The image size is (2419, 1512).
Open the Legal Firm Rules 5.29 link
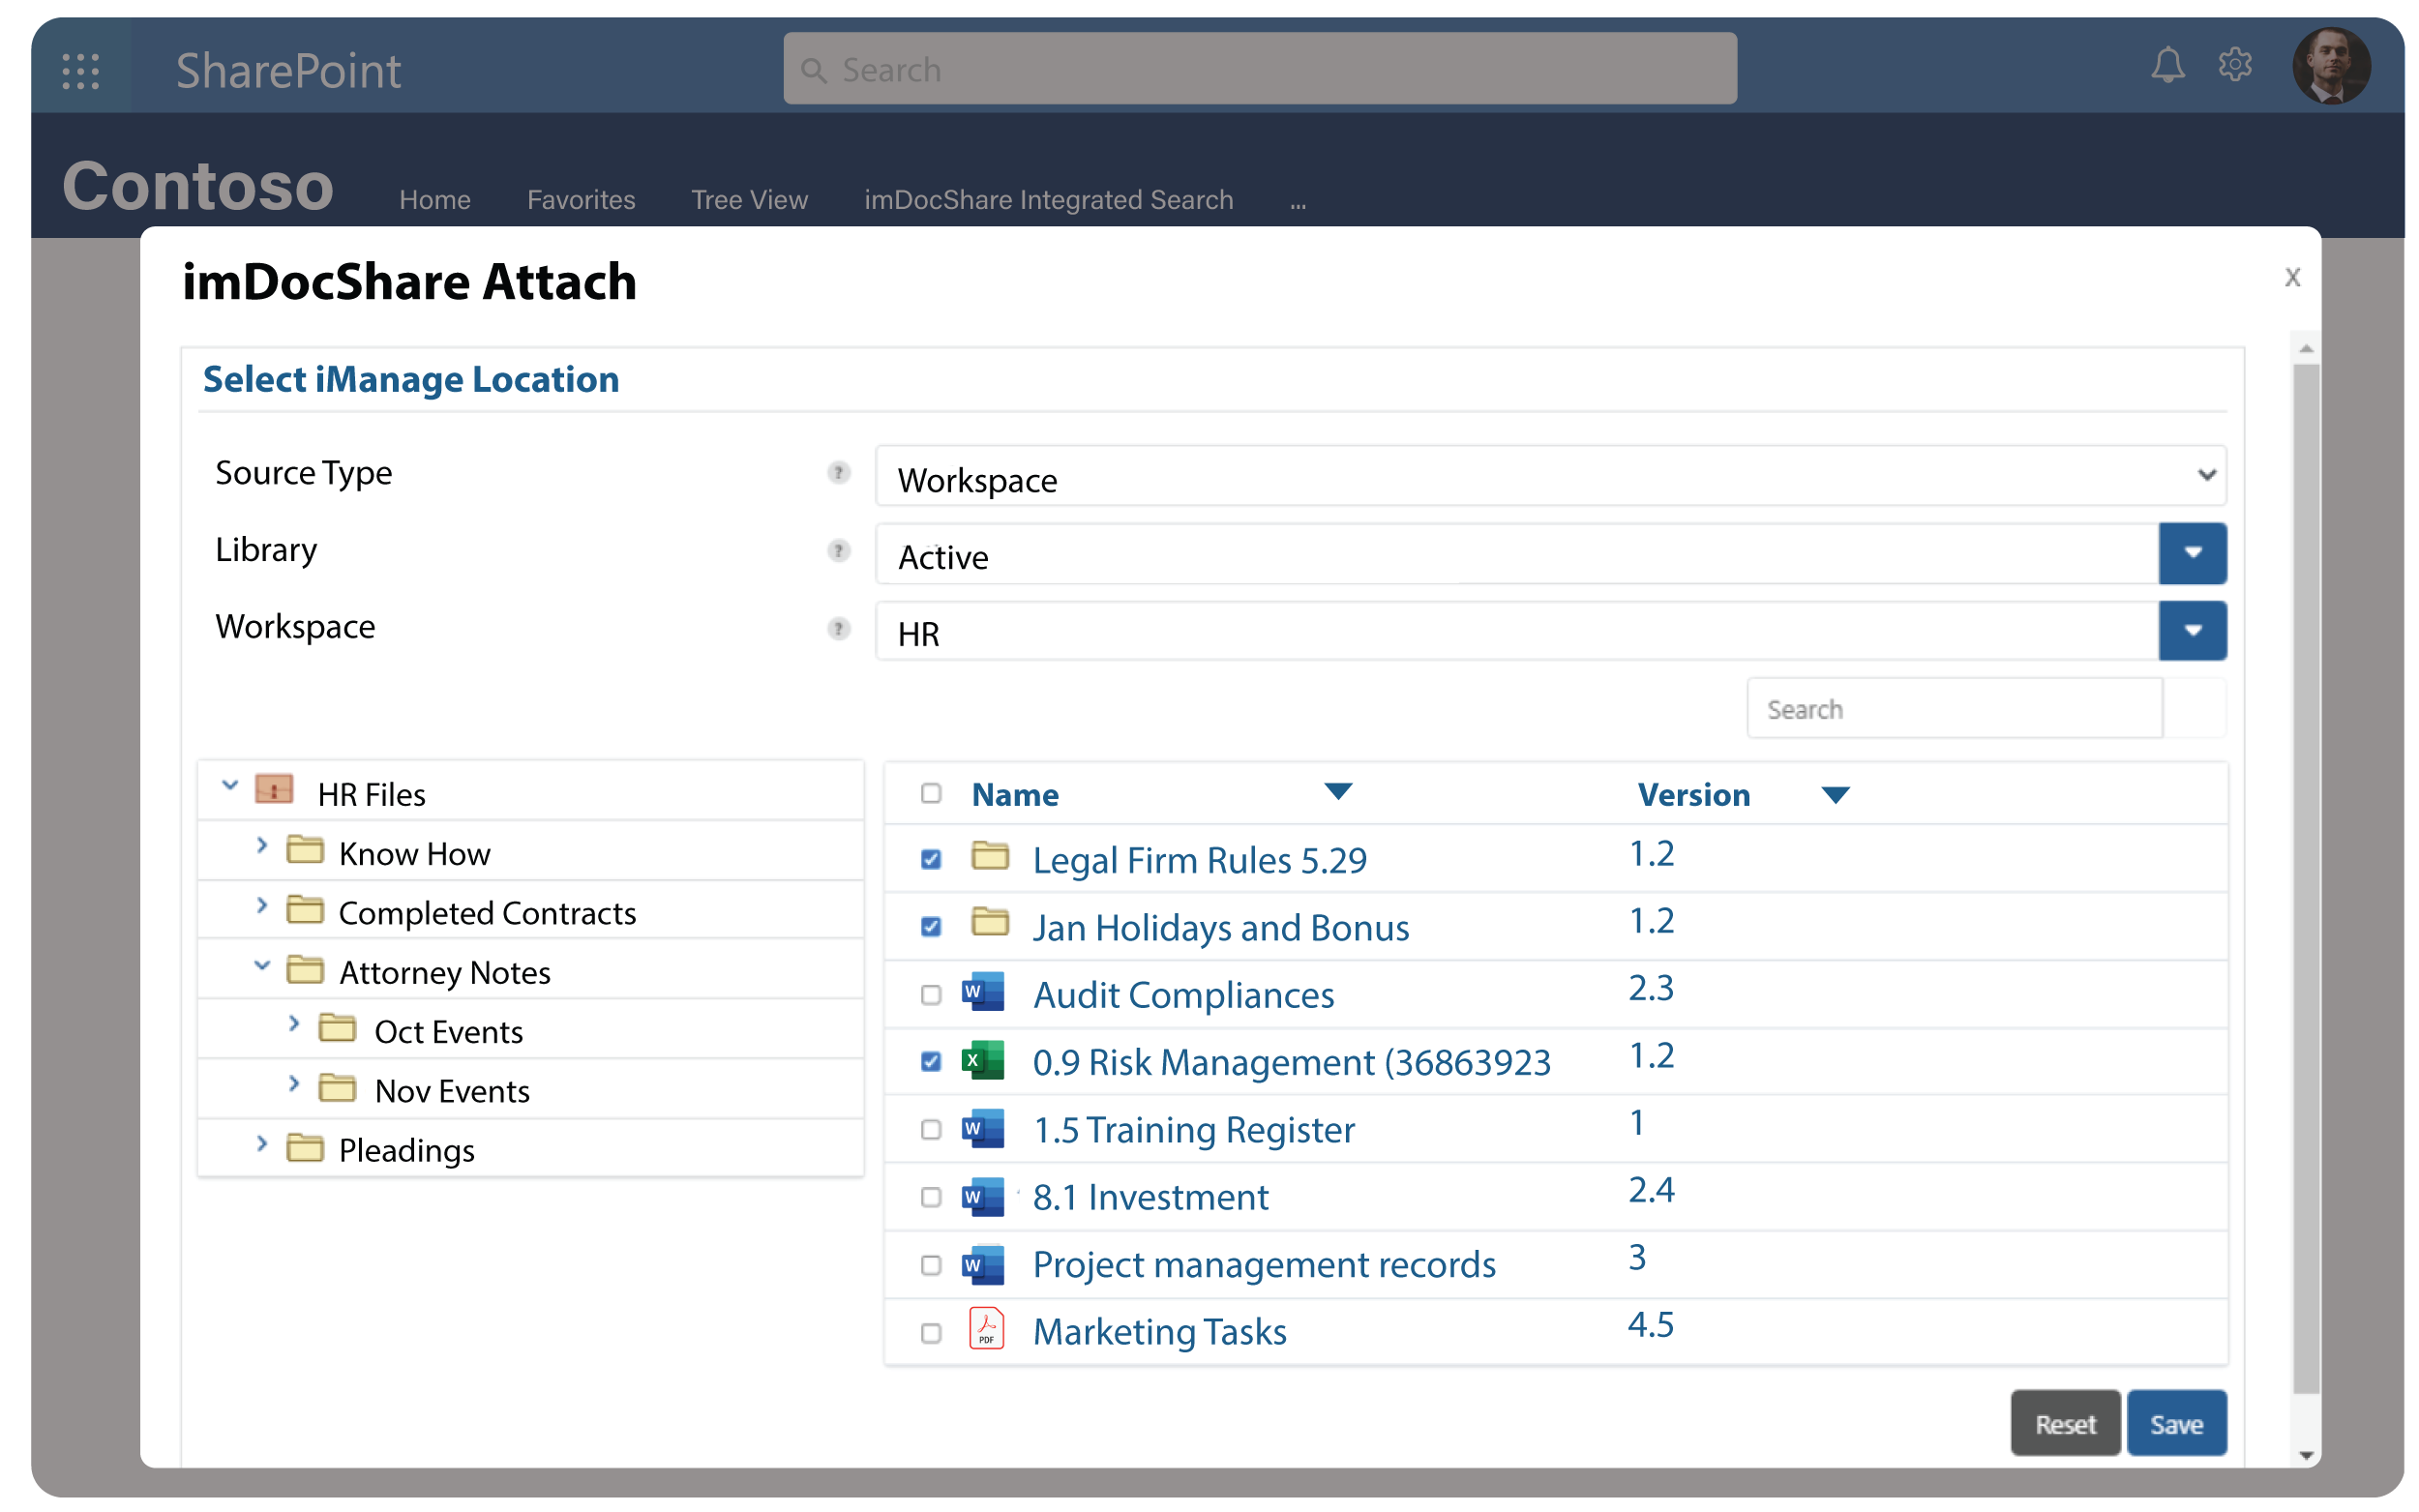click(1199, 860)
